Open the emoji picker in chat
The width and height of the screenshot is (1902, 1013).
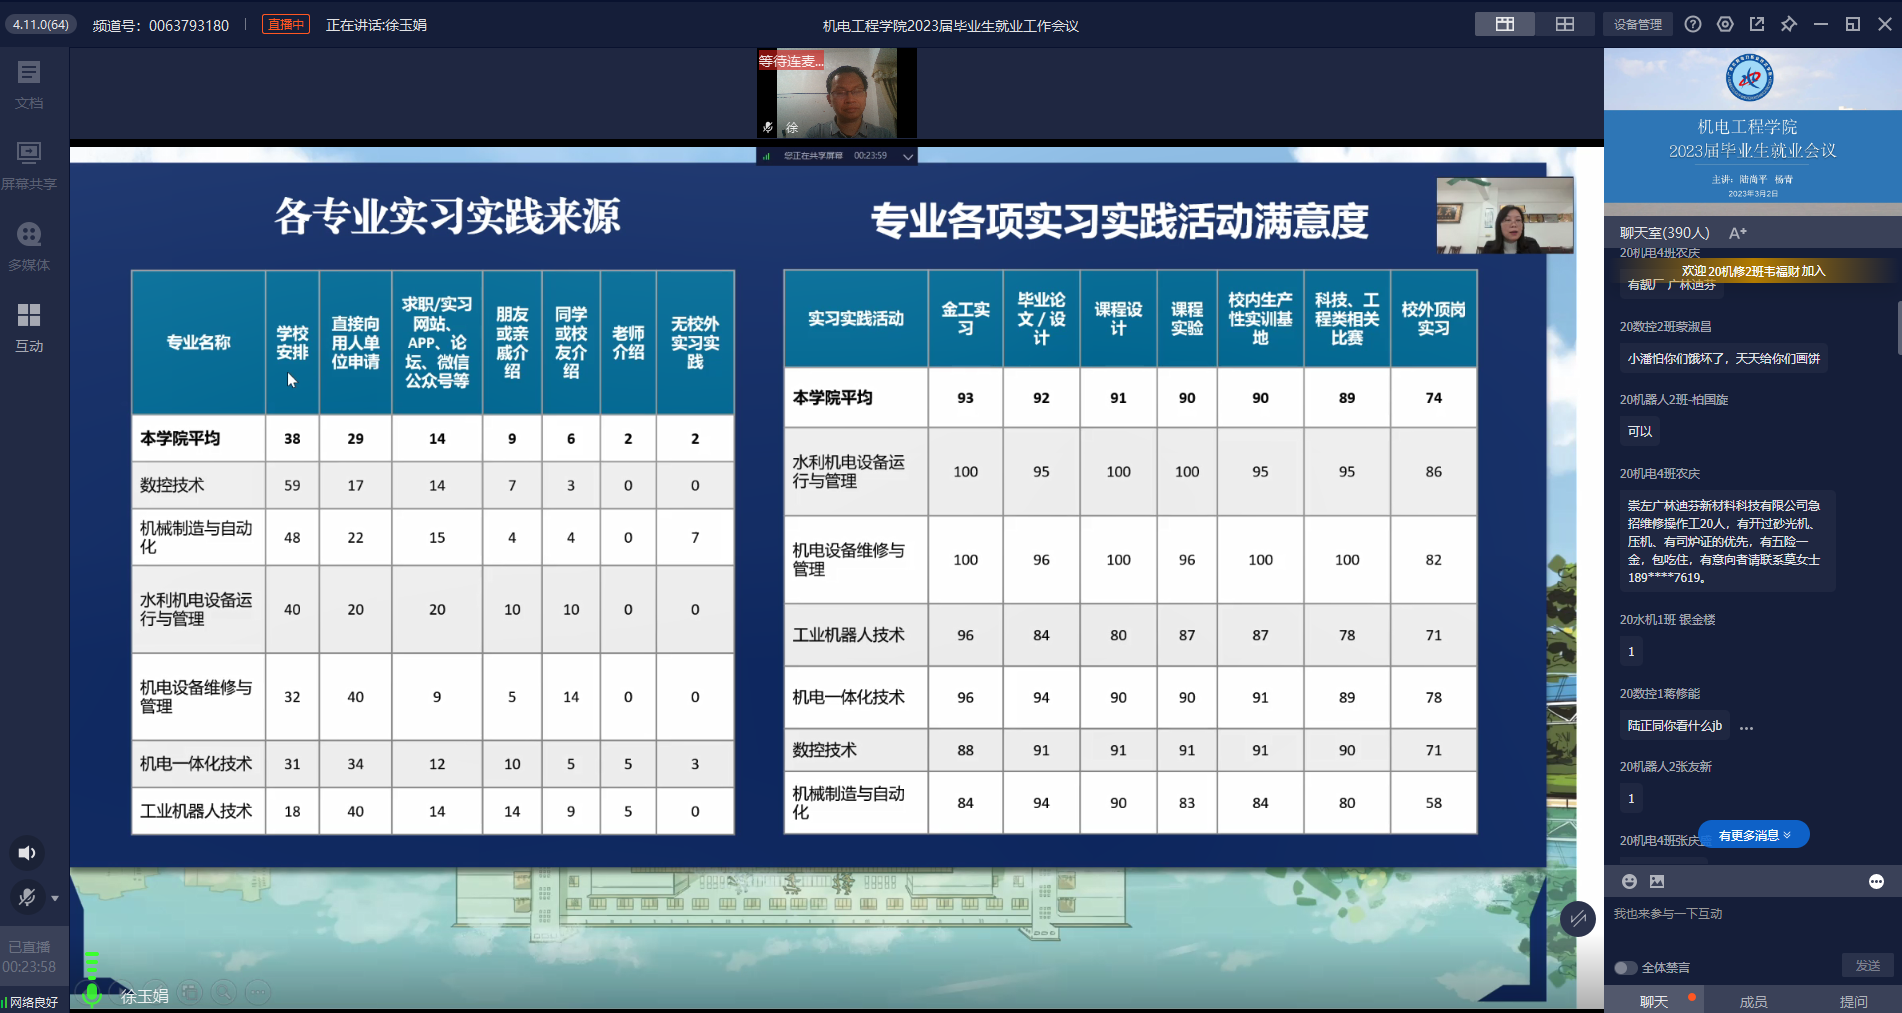[1629, 881]
